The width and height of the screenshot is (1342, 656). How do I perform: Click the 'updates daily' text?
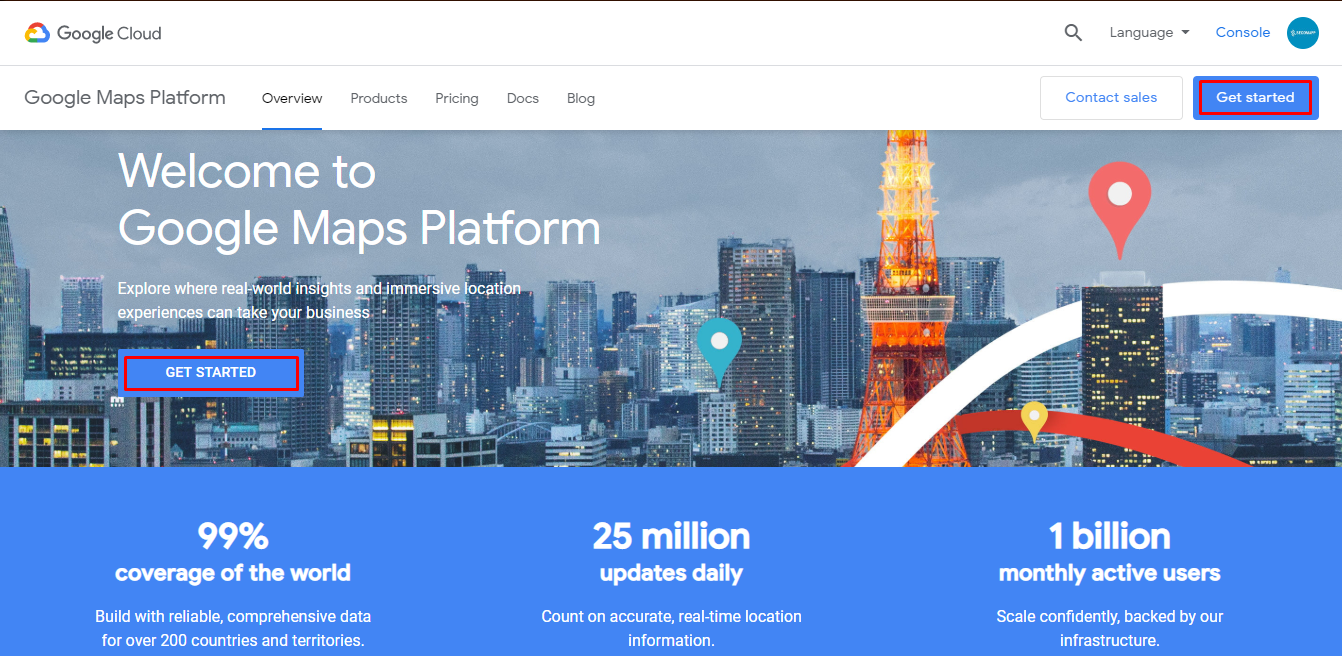click(x=671, y=573)
